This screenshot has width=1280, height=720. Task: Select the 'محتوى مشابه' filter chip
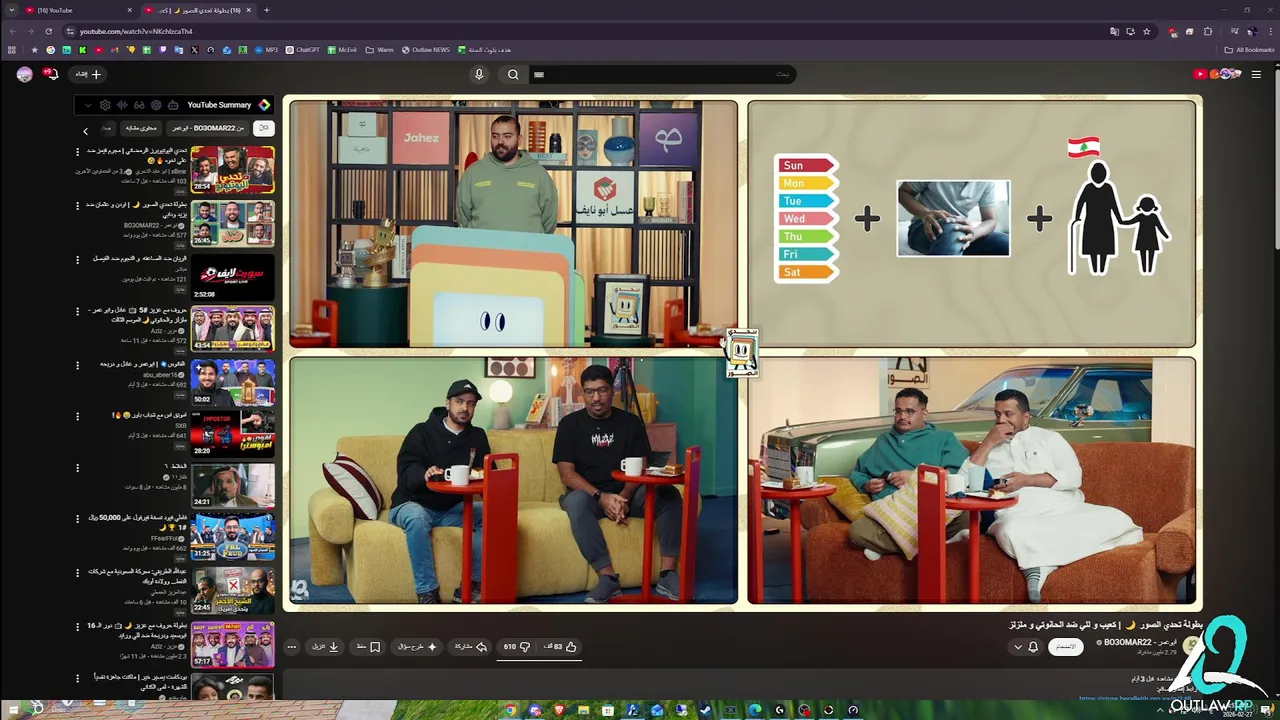[141, 128]
